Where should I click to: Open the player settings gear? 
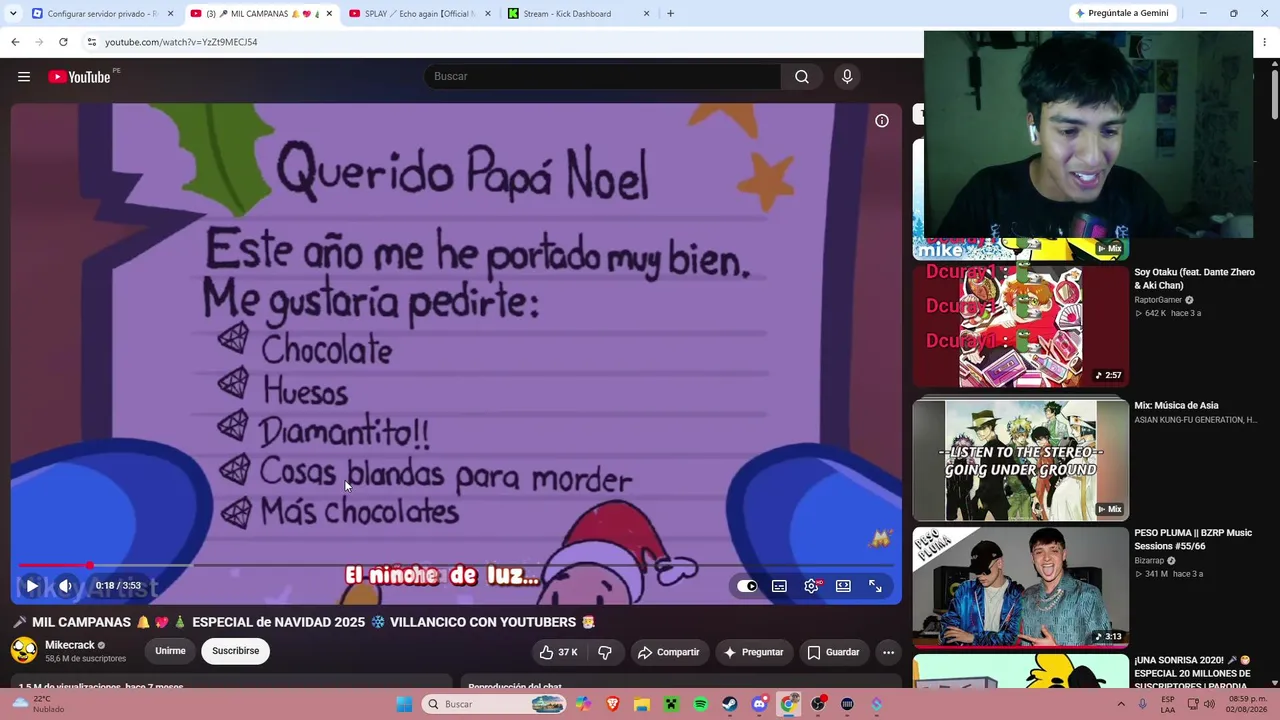[x=811, y=586]
